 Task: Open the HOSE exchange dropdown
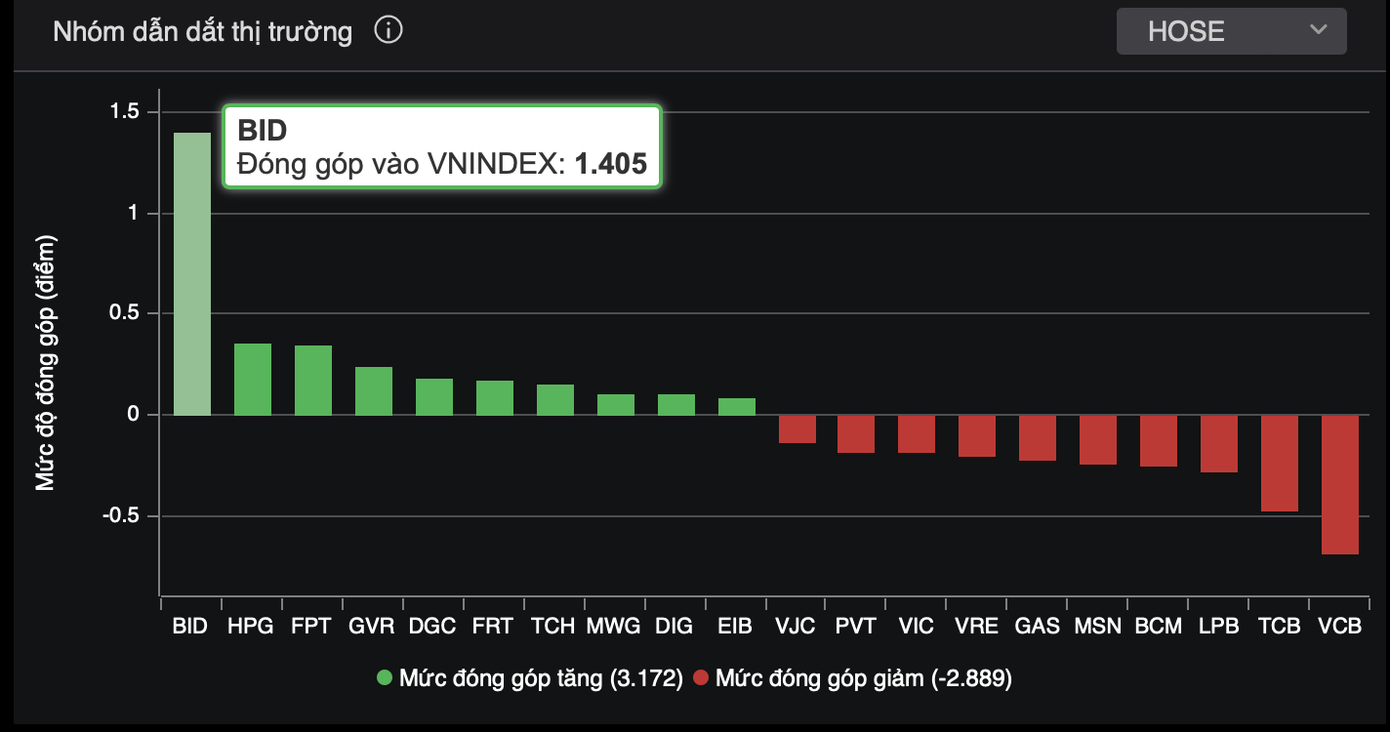click(x=1231, y=31)
